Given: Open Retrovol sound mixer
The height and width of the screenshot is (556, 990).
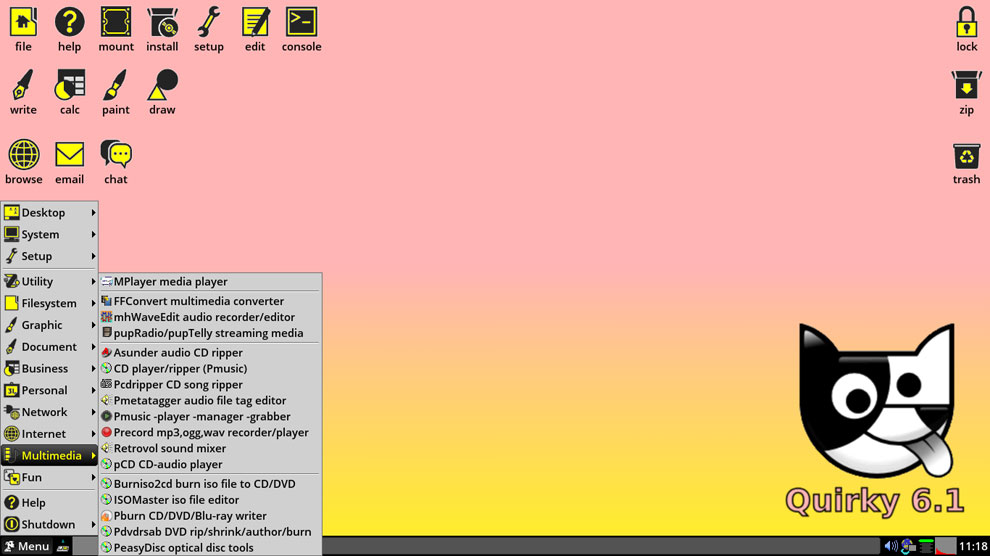Looking at the screenshot, I should [x=210, y=448].
